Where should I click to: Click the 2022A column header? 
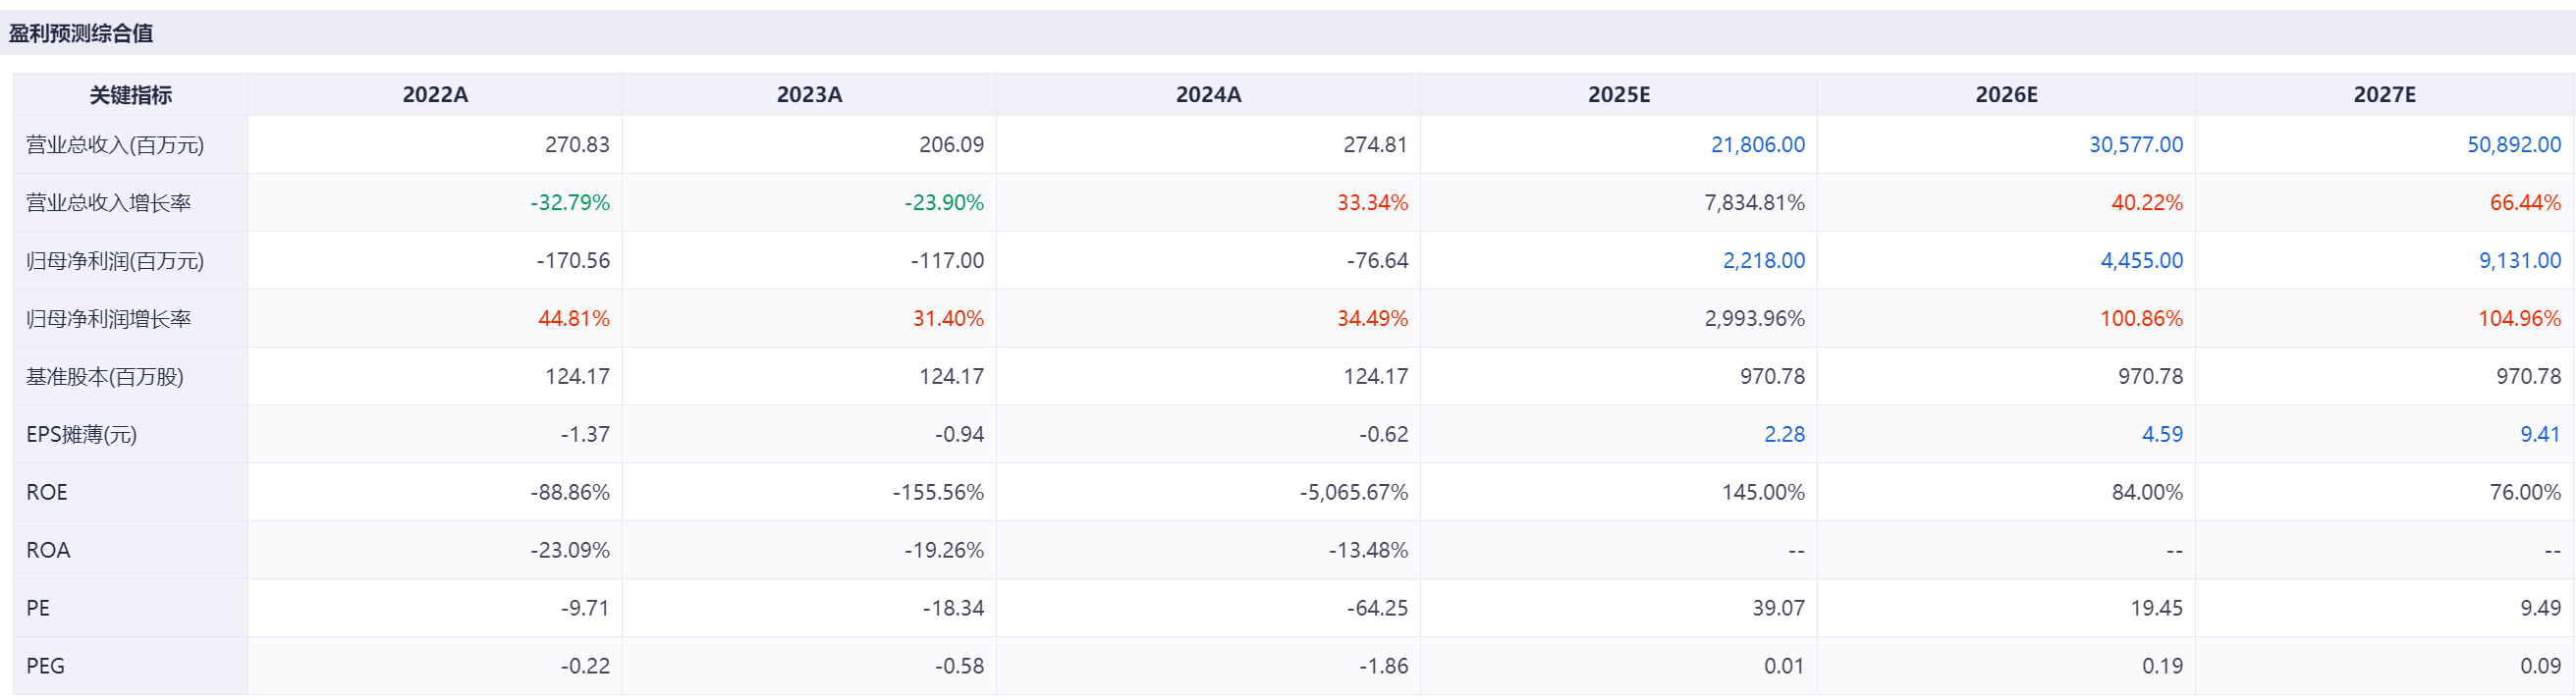click(435, 95)
